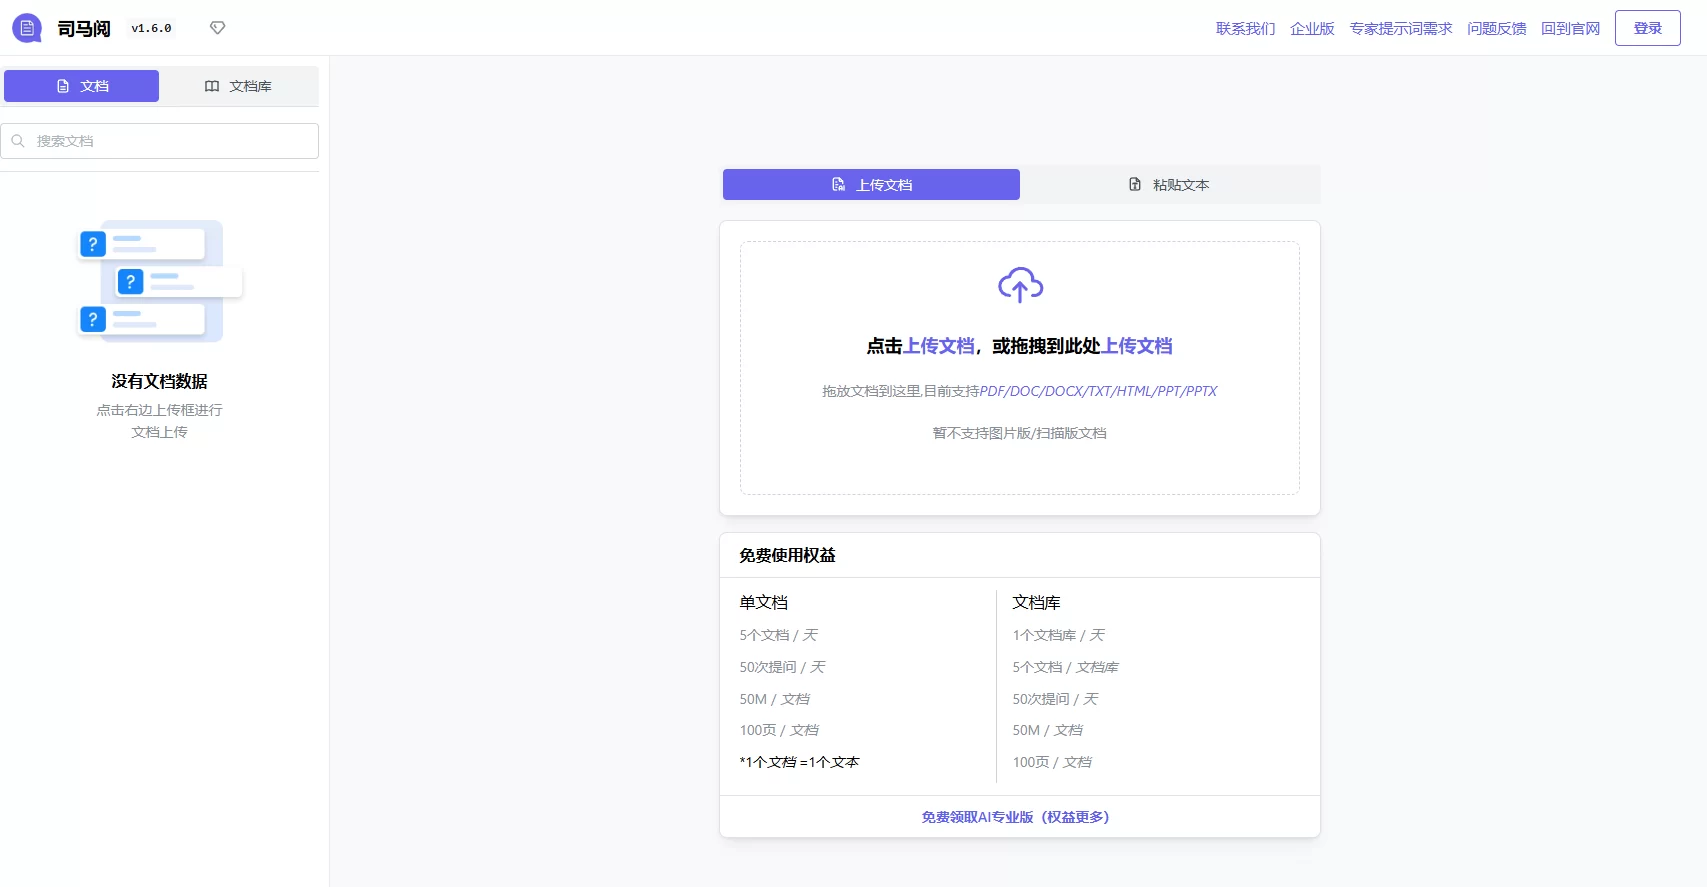Select the 上传文档 tab
This screenshot has width=1707, height=887.
pyautogui.click(x=871, y=185)
